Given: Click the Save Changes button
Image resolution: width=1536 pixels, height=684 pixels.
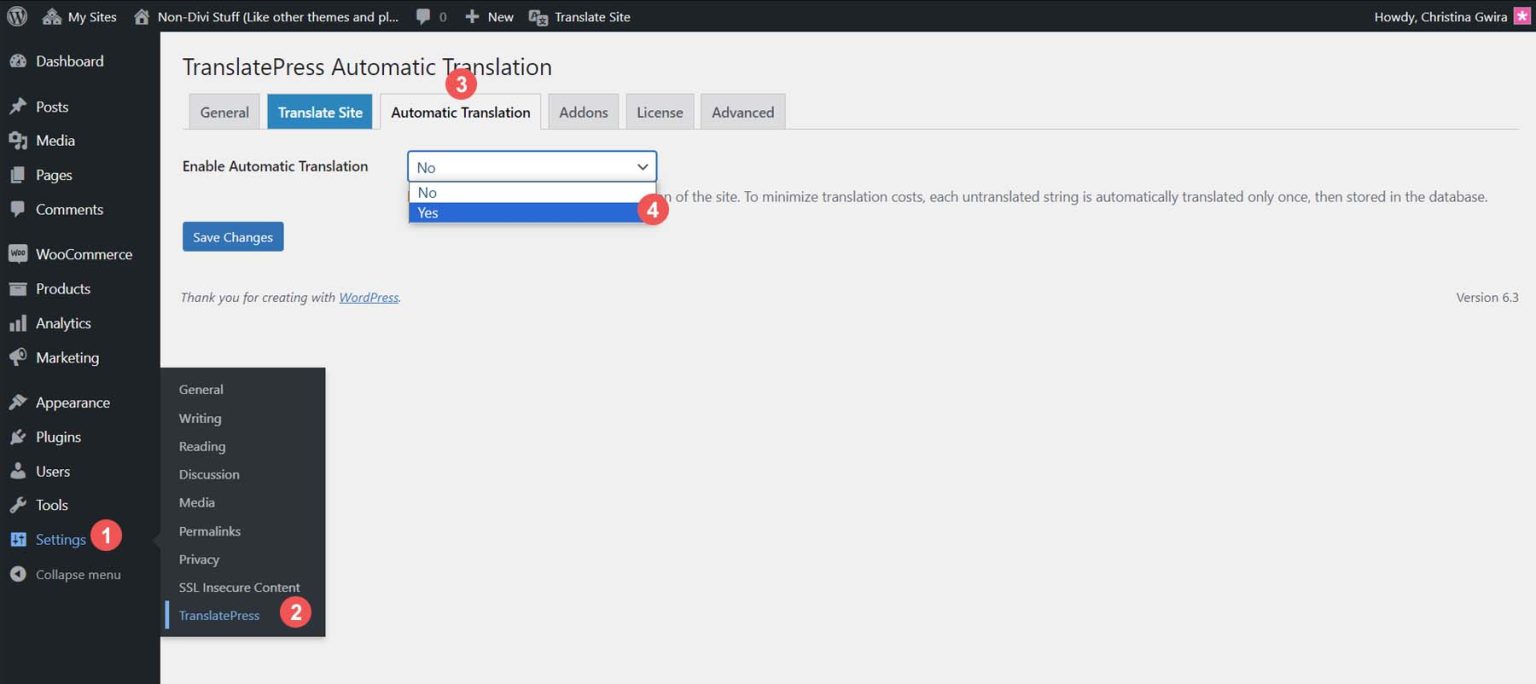Looking at the screenshot, I should tap(232, 236).
